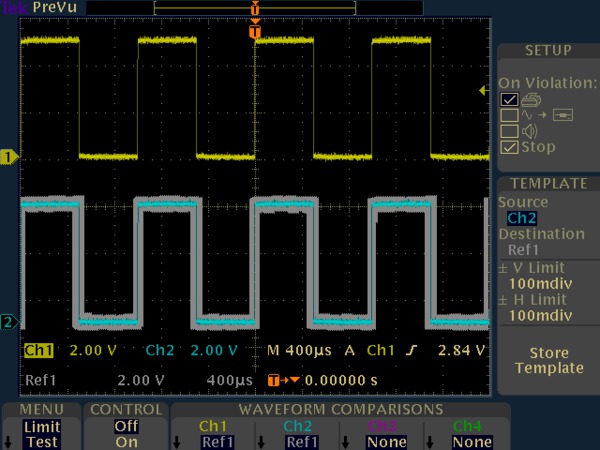Click the rising edge trigger slope symbol
The height and width of the screenshot is (450, 600).
point(412,351)
